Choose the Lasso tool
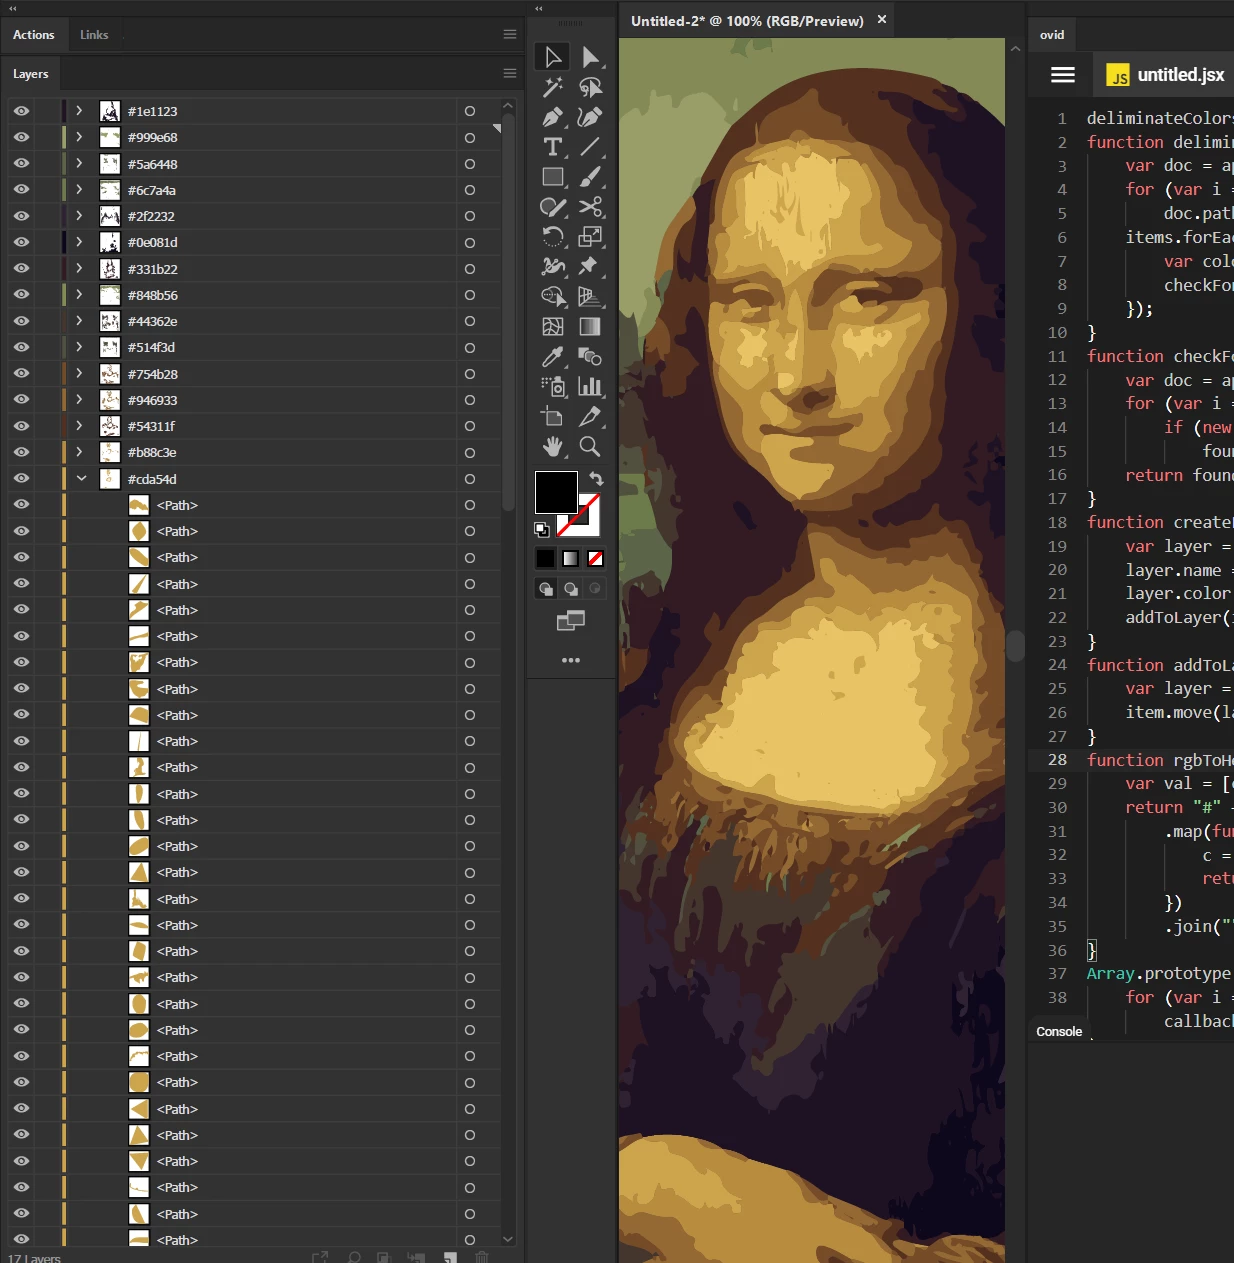The height and width of the screenshot is (1263, 1234). click(591, 87)
